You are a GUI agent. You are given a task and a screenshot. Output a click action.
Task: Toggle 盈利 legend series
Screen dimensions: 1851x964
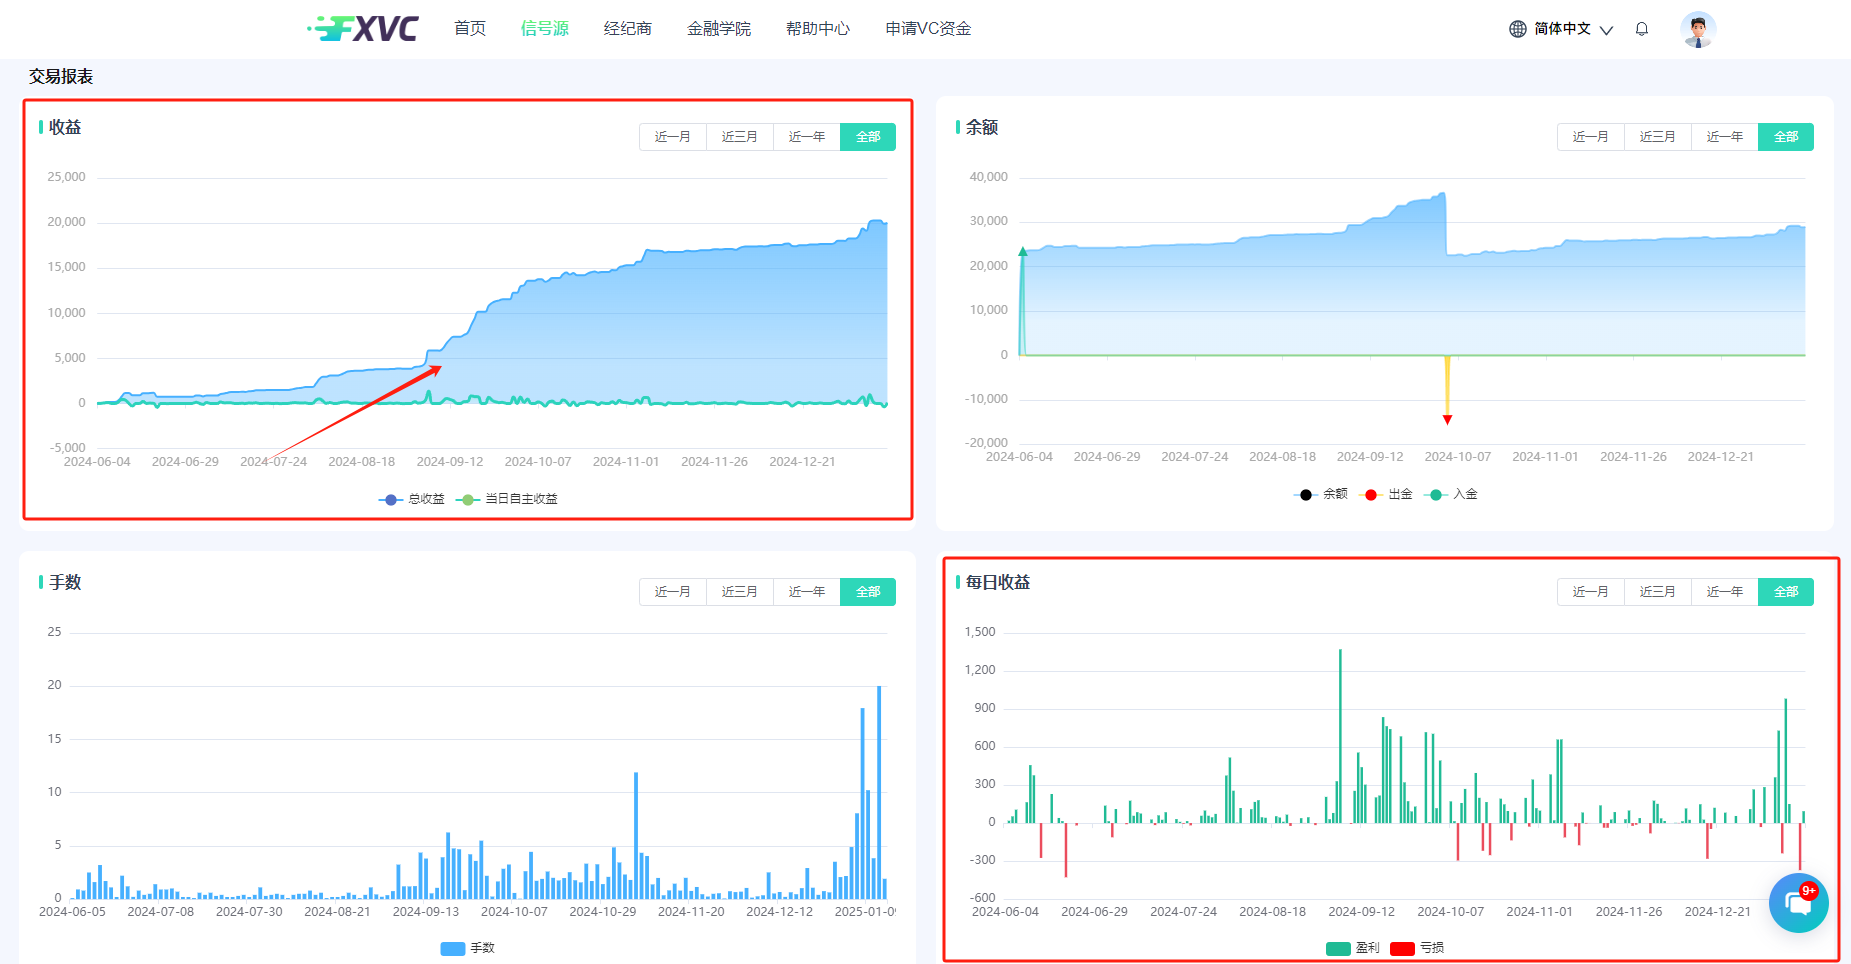click(1353, 948)
